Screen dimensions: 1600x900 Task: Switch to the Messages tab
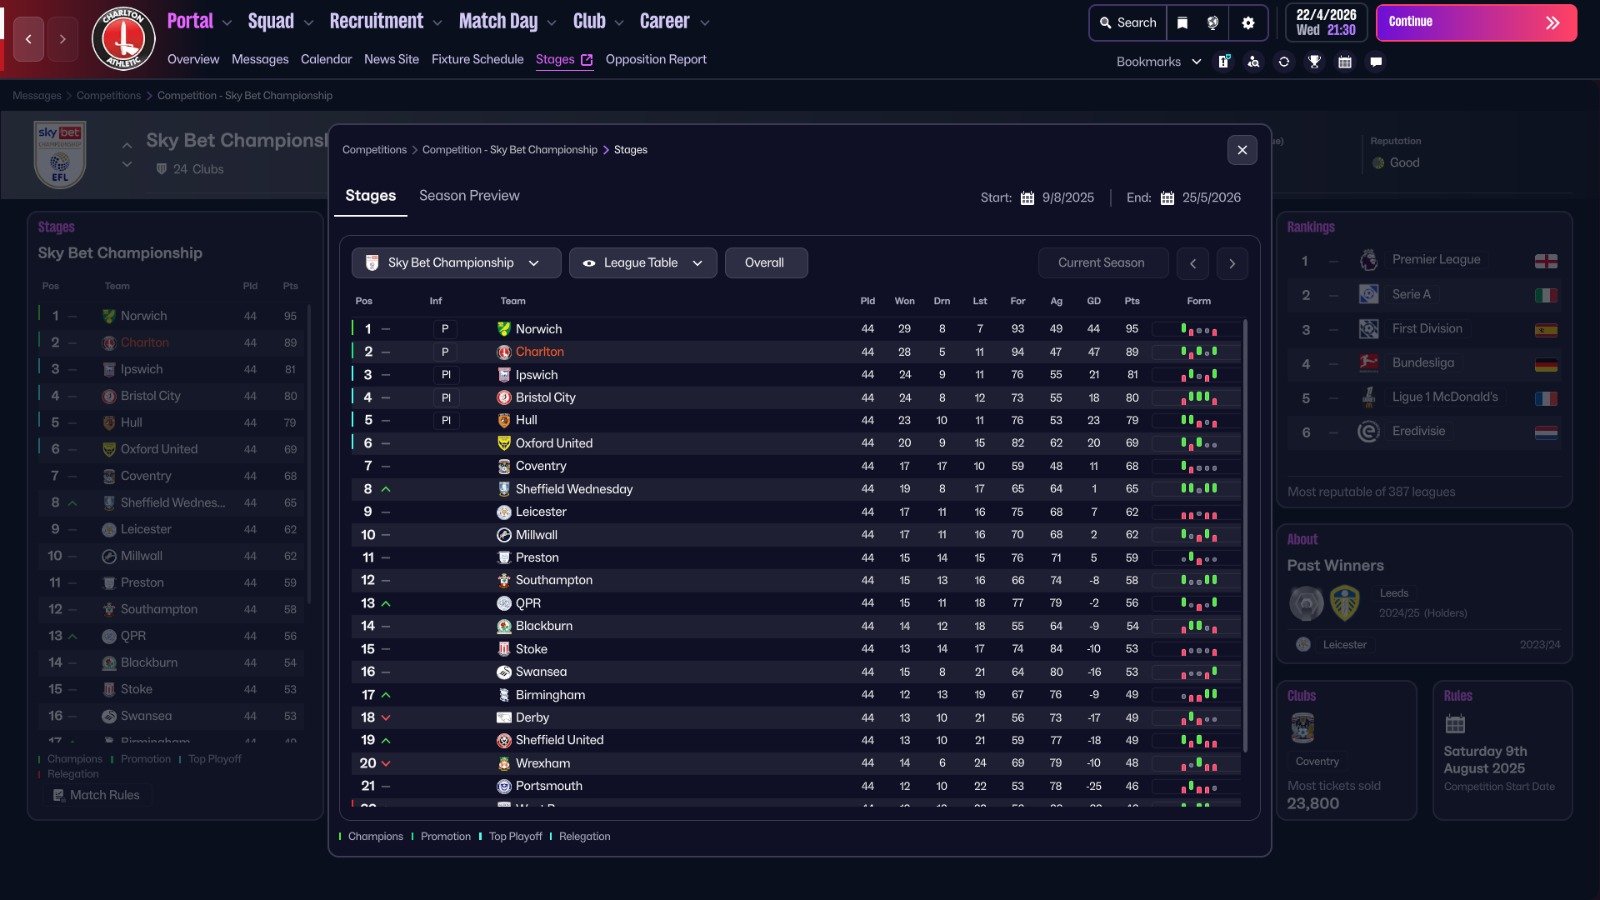click(x=260, y=60)
